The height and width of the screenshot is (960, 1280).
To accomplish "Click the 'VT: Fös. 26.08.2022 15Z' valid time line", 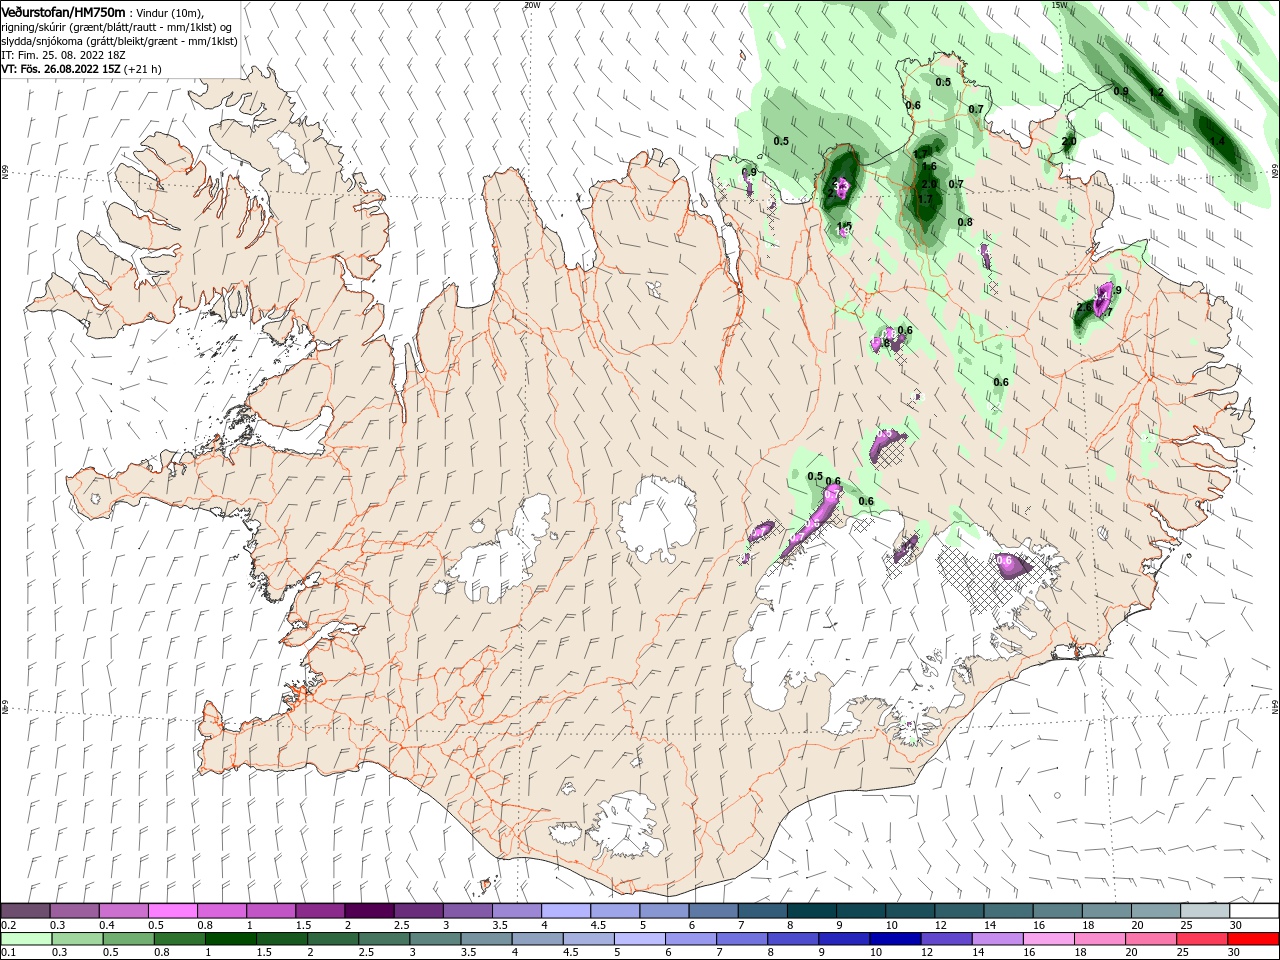I will coord(61,69).
